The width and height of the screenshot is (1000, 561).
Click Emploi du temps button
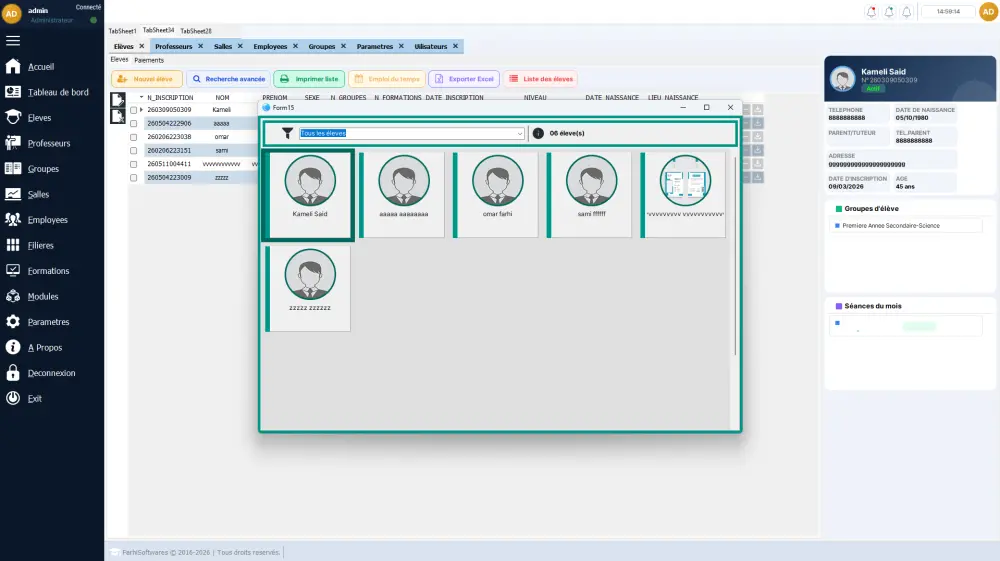pyautogui.click(x=387, y=79)
